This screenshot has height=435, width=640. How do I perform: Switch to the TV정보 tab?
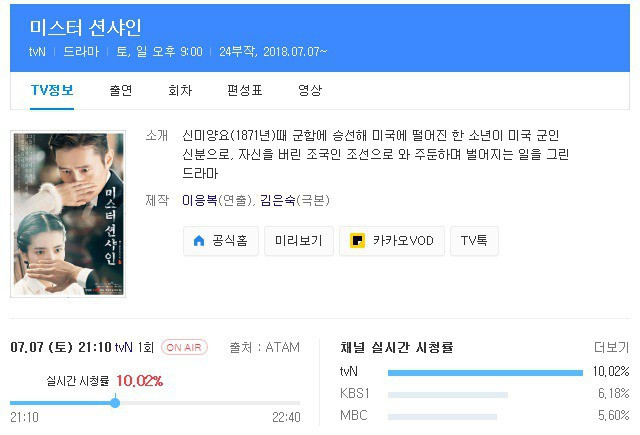click(52, 90)
